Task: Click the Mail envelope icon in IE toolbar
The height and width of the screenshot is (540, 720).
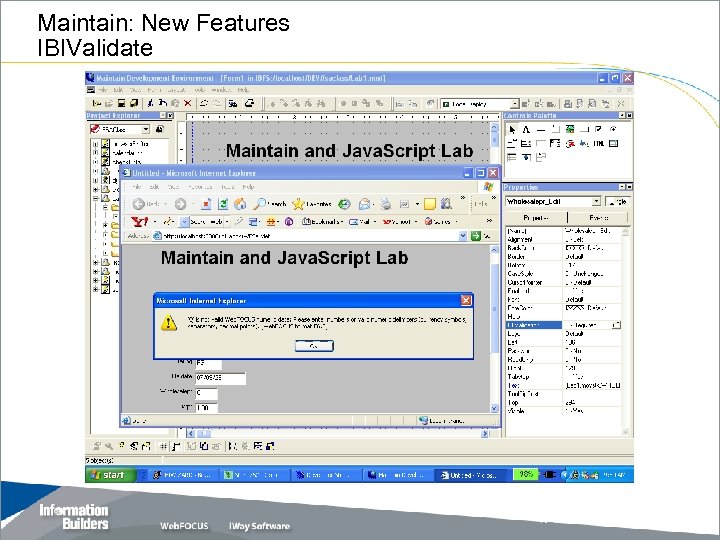Action: [365, 204]
